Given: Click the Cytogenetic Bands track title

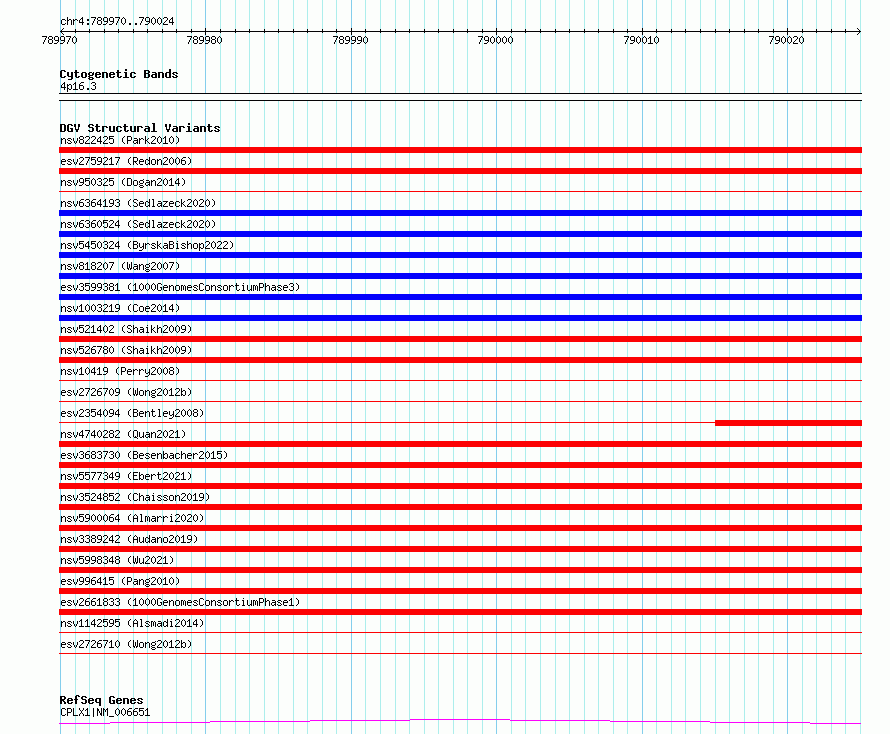Looking at the screenshot, I should coord(119,74).
